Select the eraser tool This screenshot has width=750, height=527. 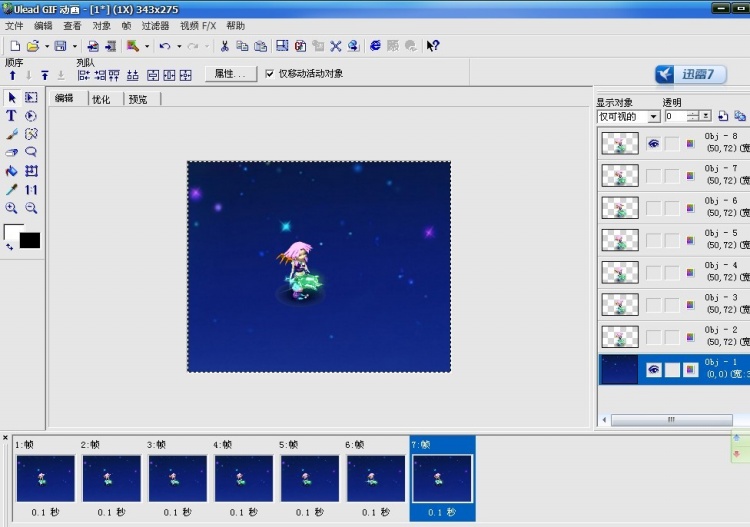point(12,153)
